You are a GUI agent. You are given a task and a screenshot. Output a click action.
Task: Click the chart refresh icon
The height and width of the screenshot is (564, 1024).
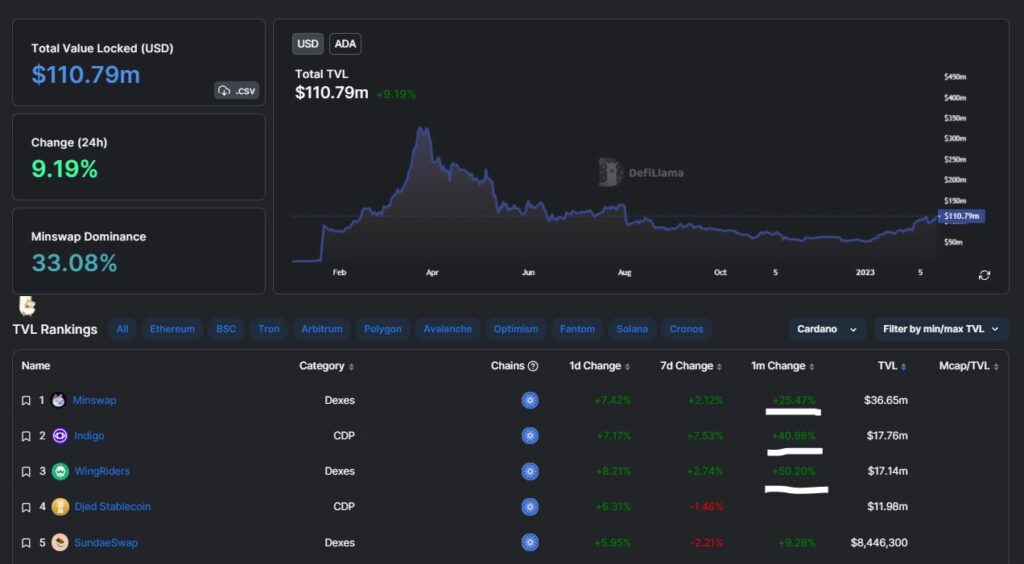click(984, 275)
